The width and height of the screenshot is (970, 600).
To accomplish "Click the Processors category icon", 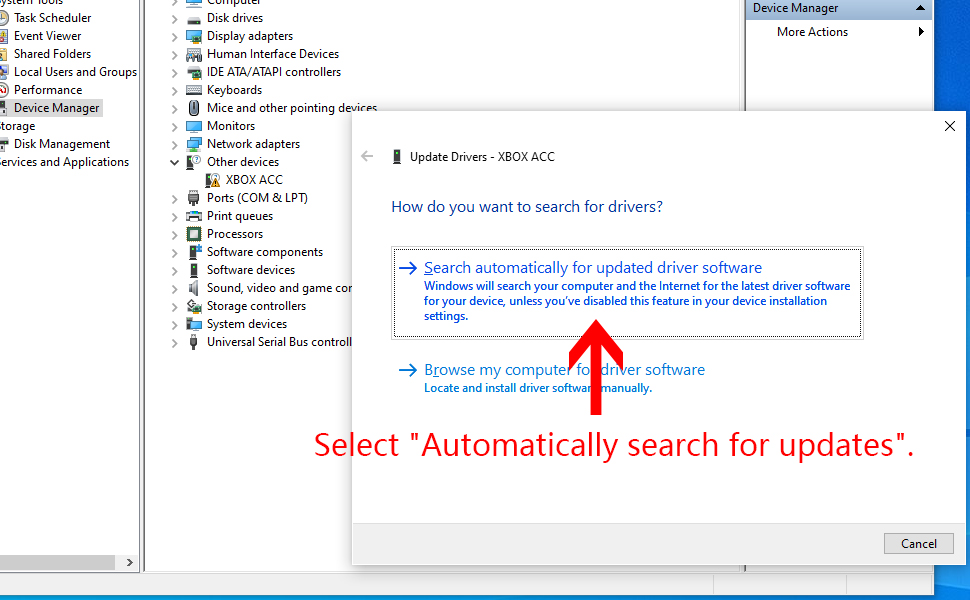I will tap(194, 234).
